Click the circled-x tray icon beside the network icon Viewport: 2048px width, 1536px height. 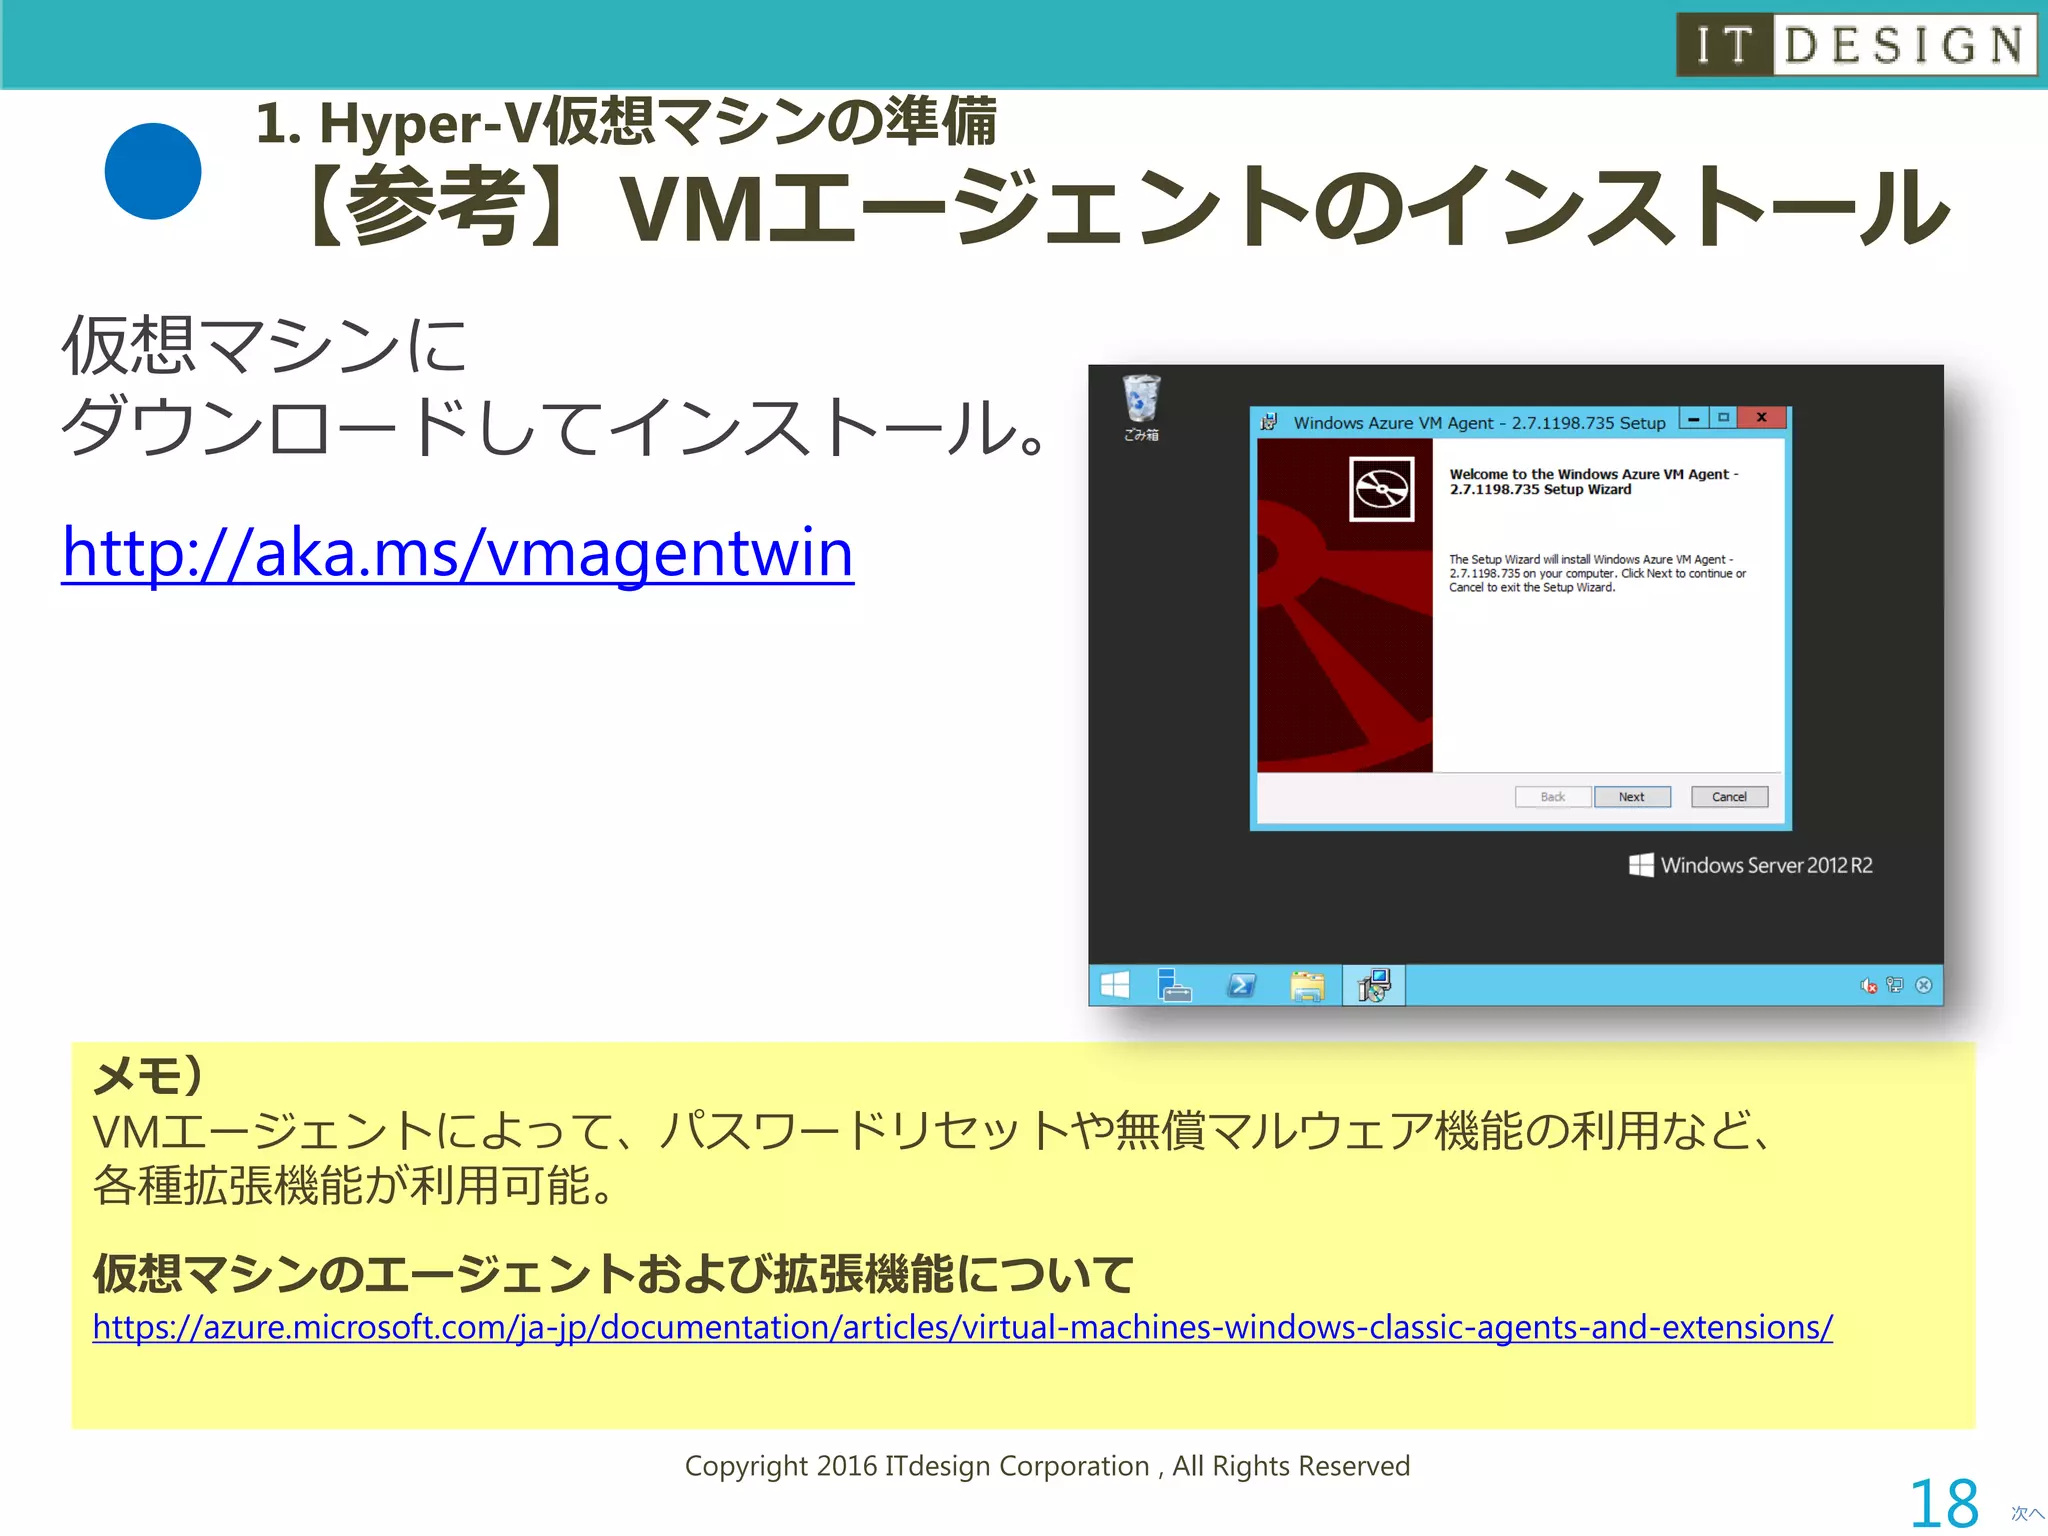pos(1924,986)
